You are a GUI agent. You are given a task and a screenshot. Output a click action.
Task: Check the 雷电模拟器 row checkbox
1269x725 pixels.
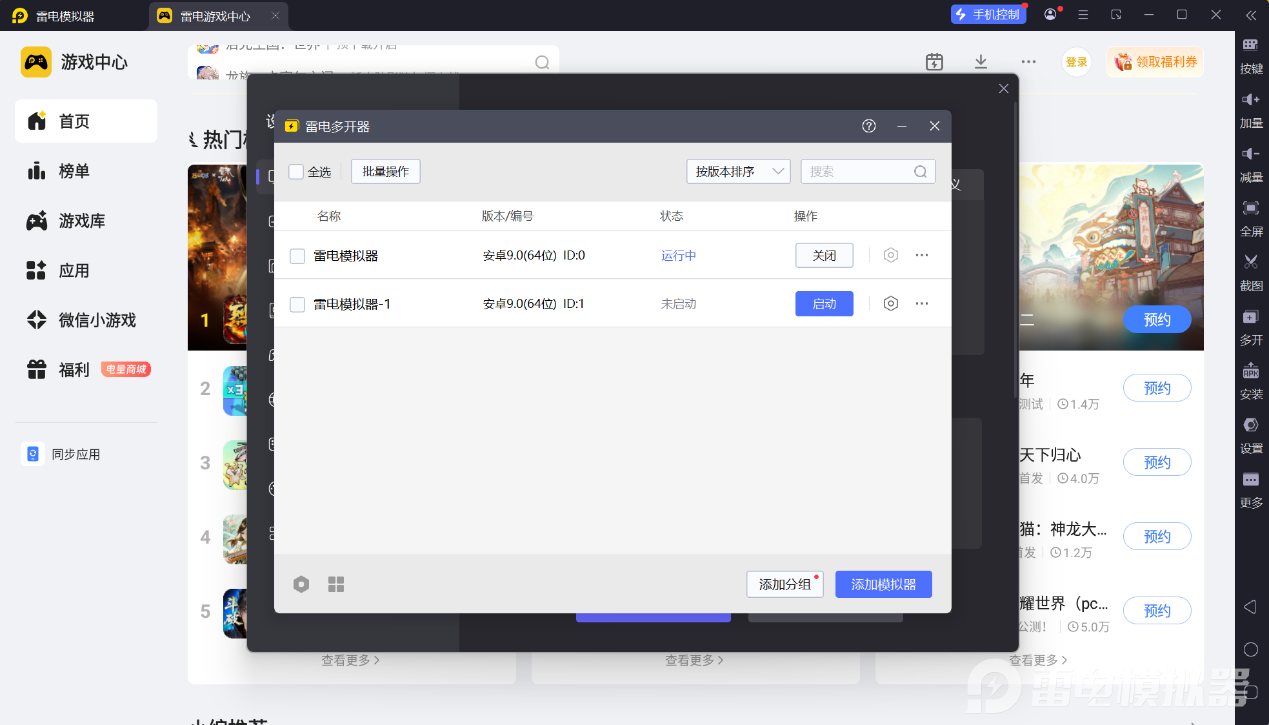pos(297,256)
